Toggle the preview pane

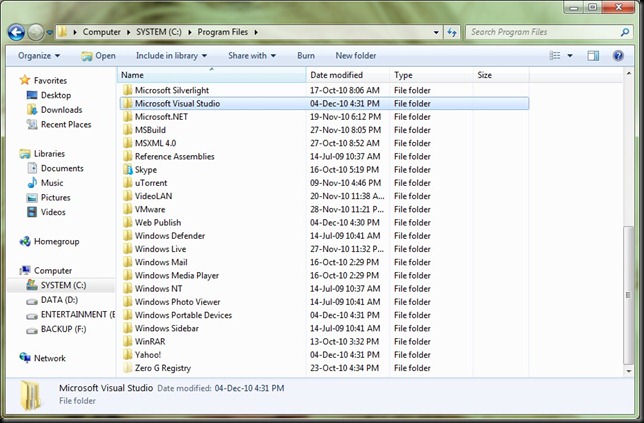[593, 55]
